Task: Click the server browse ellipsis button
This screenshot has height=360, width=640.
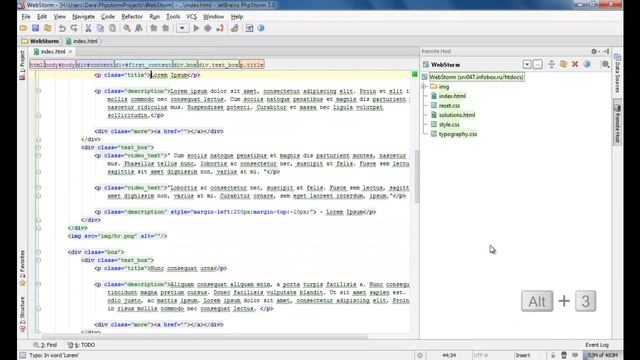Action: (x=538, y=64)
